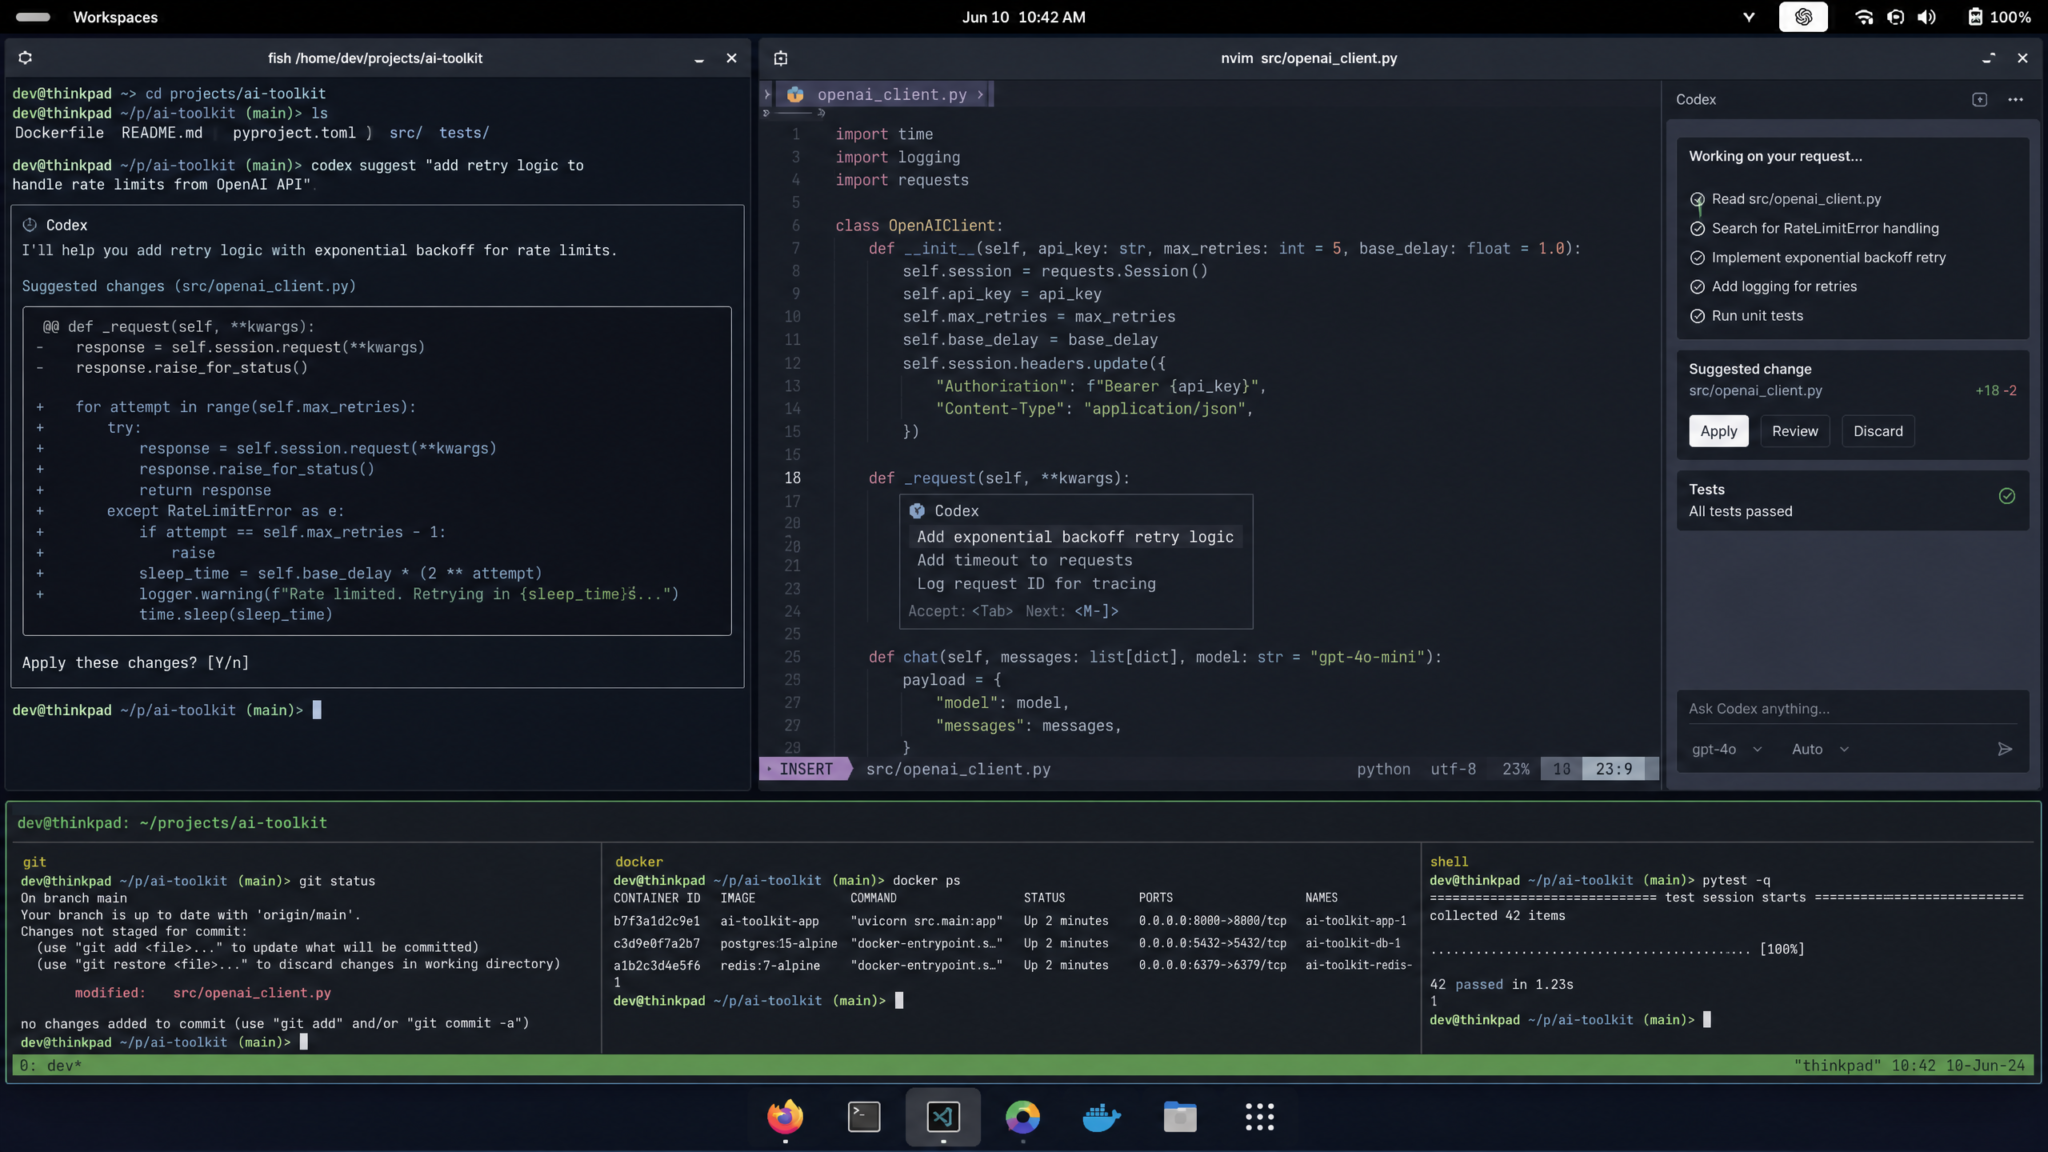The width and height of the screenshot is (2048, 1152).
Task: Show the applications grid from dock
Action: click(1259, 1117)
